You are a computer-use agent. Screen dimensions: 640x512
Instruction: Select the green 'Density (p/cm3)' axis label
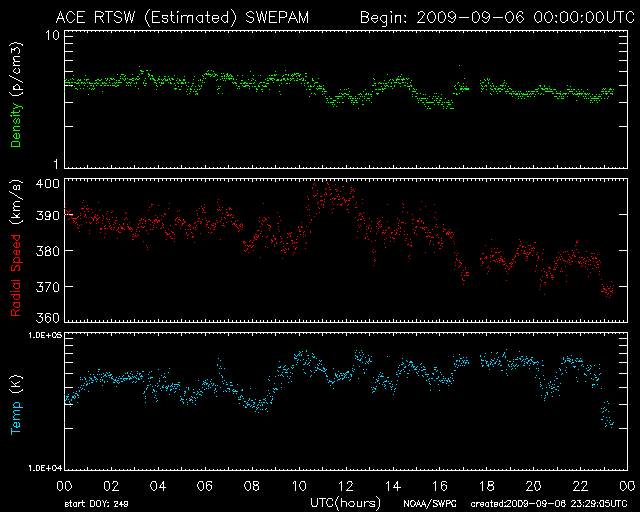coord(16,95)
